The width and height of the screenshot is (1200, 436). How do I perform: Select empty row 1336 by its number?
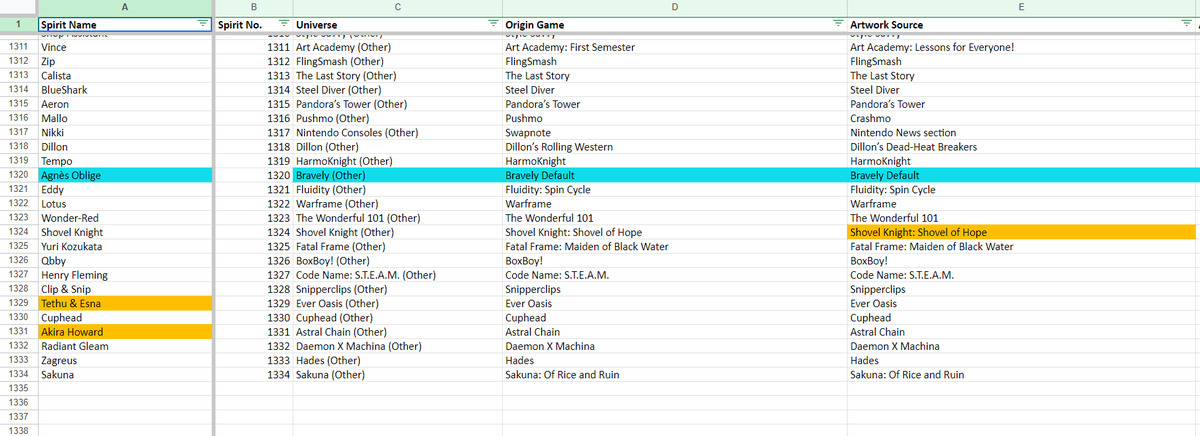(x=18, y=402)
